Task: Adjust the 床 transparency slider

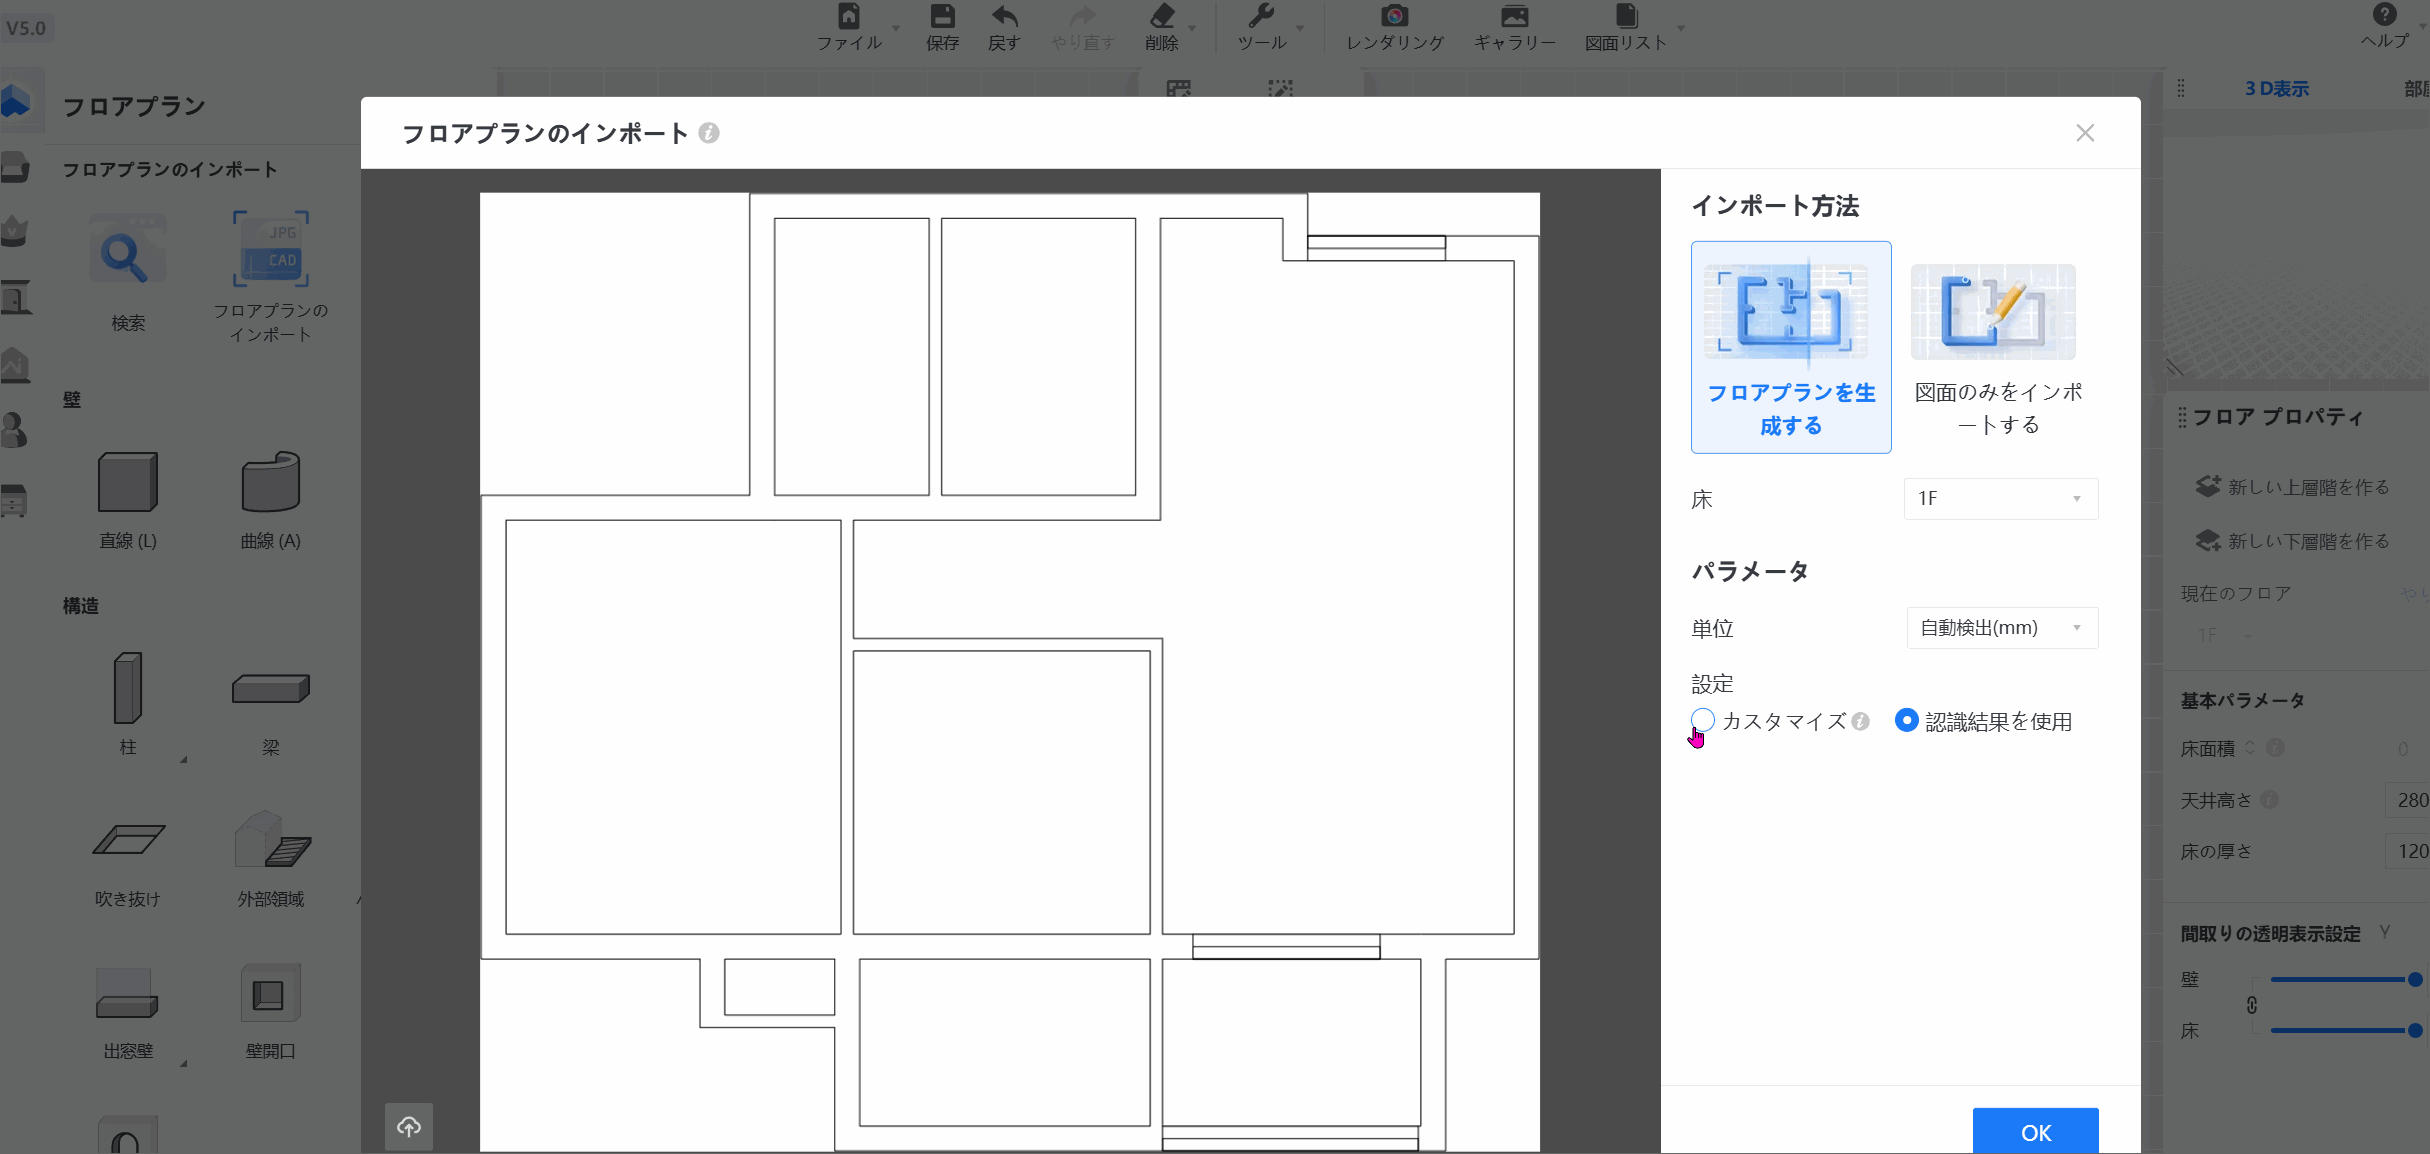Action: click(2346, 1030)
